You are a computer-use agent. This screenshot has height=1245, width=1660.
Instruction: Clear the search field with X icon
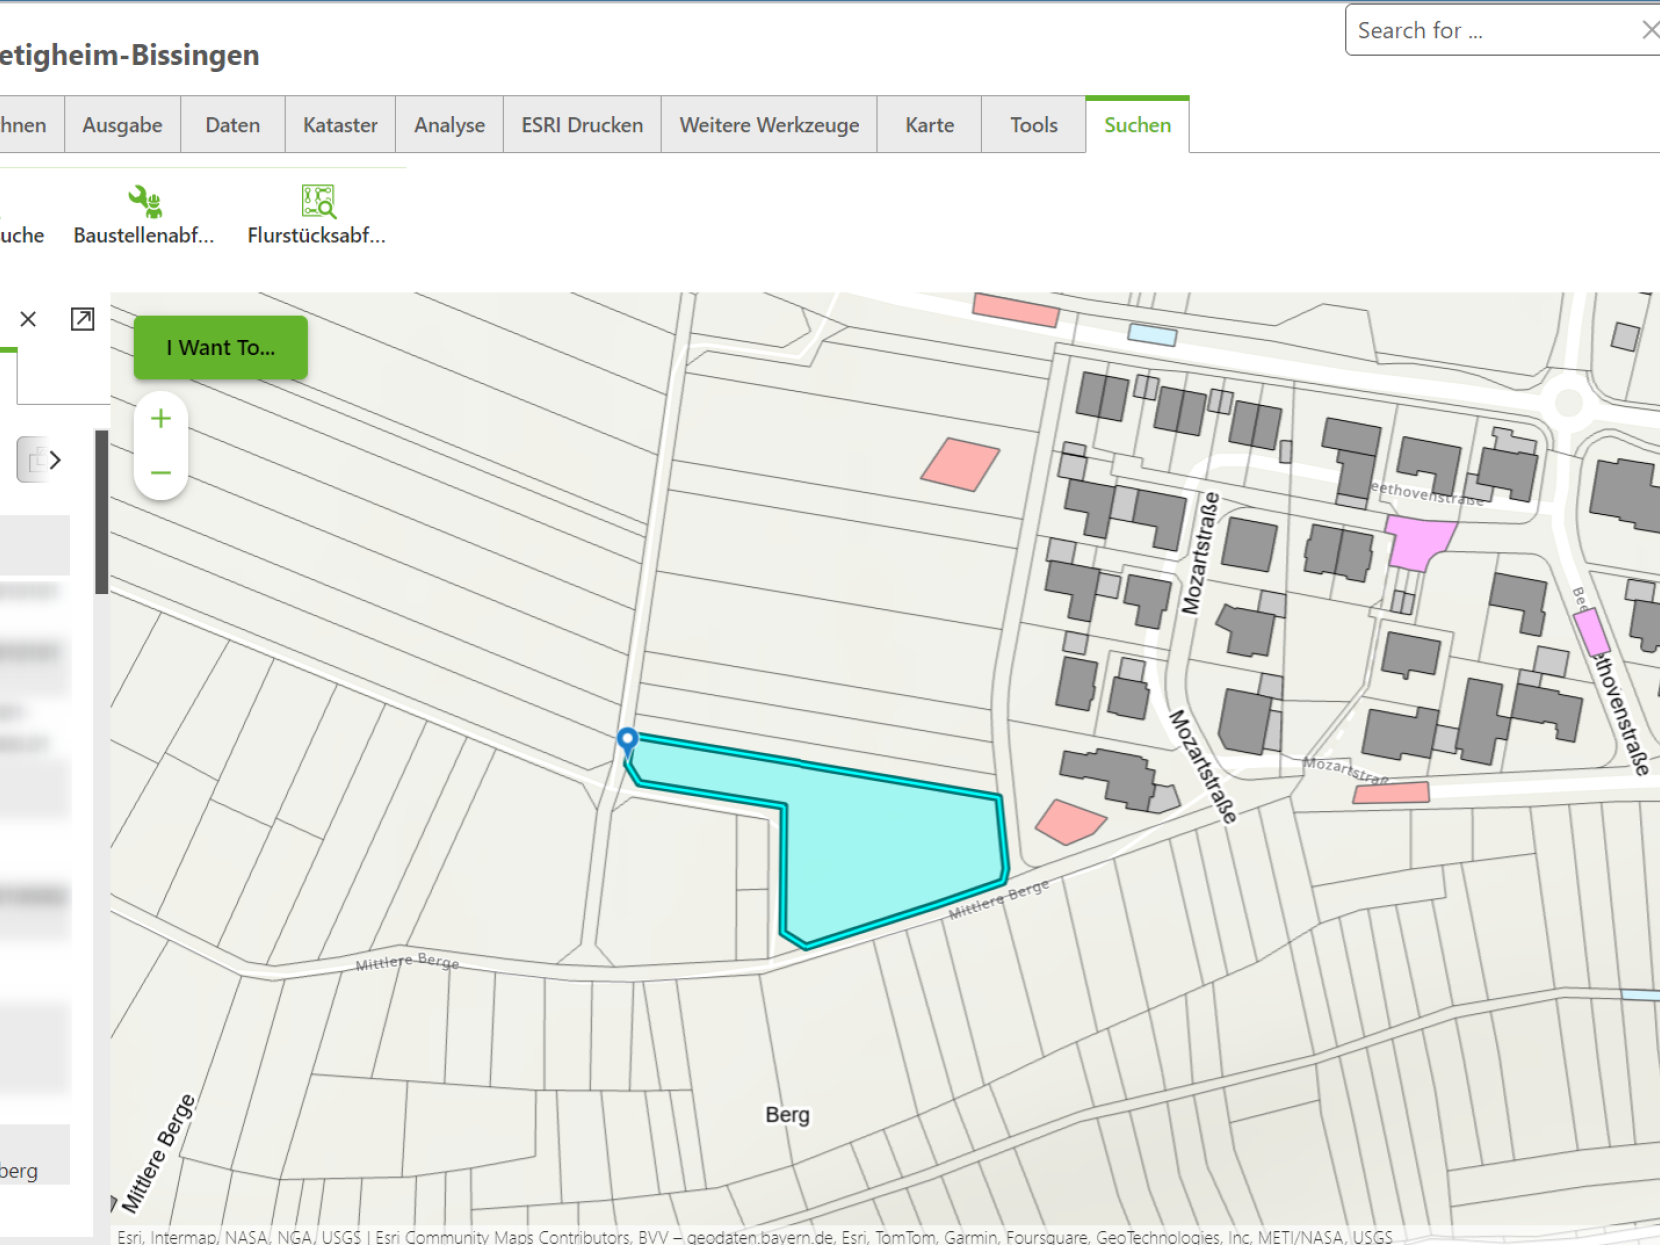pyautogui.click(x=1649, y=31)
